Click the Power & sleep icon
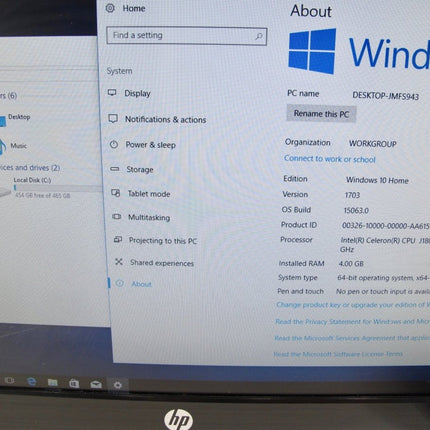Viewport: 430px width, 430px height. pos(114,144)
